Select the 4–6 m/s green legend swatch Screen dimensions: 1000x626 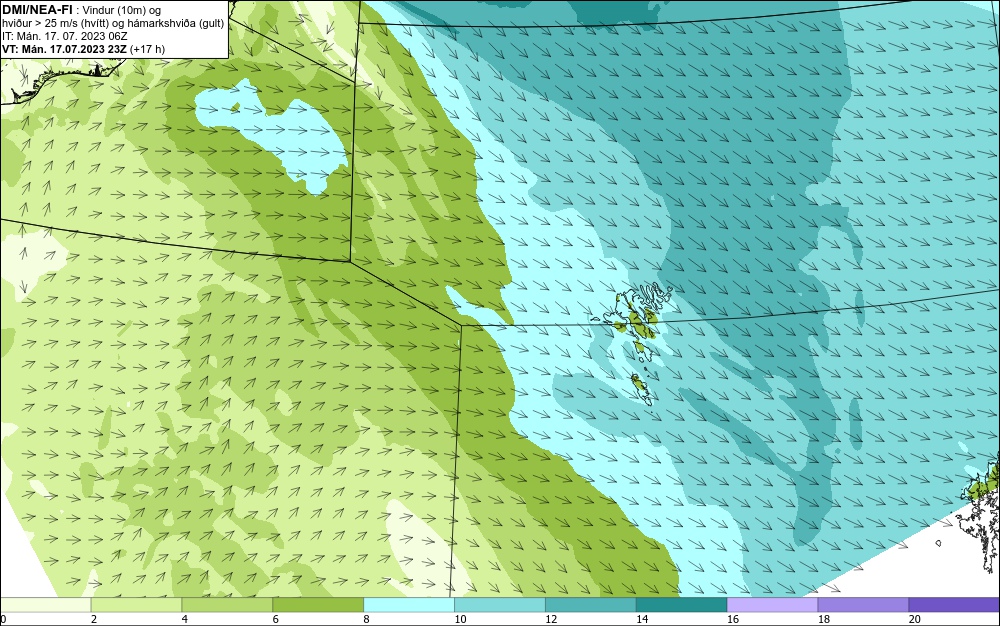[227, 604]
